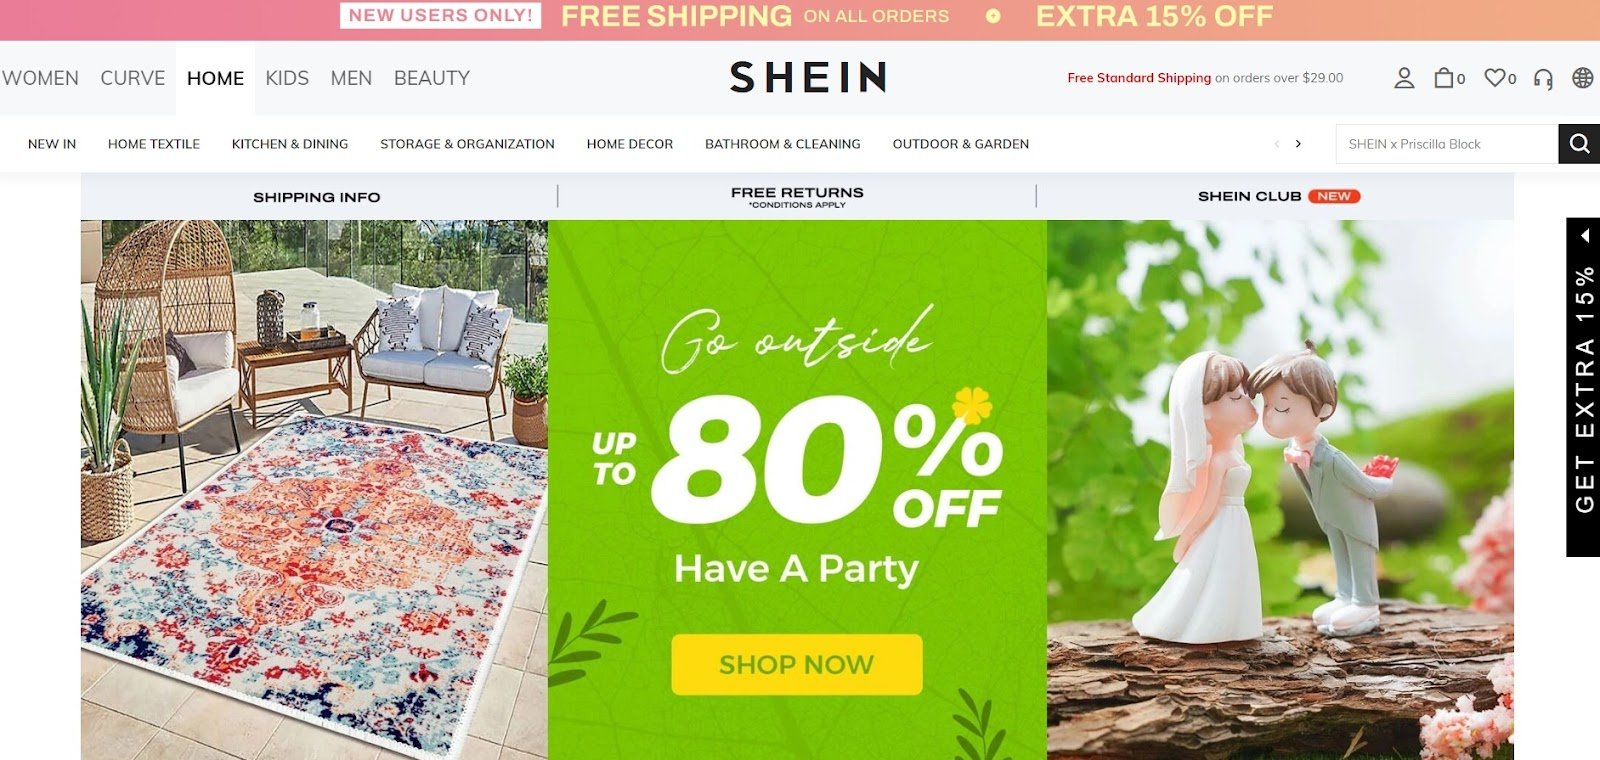Collapse the Get Extra 15% side arrow
Image resolution: width=1600 pixels, height=760 pixels.
1585,236
